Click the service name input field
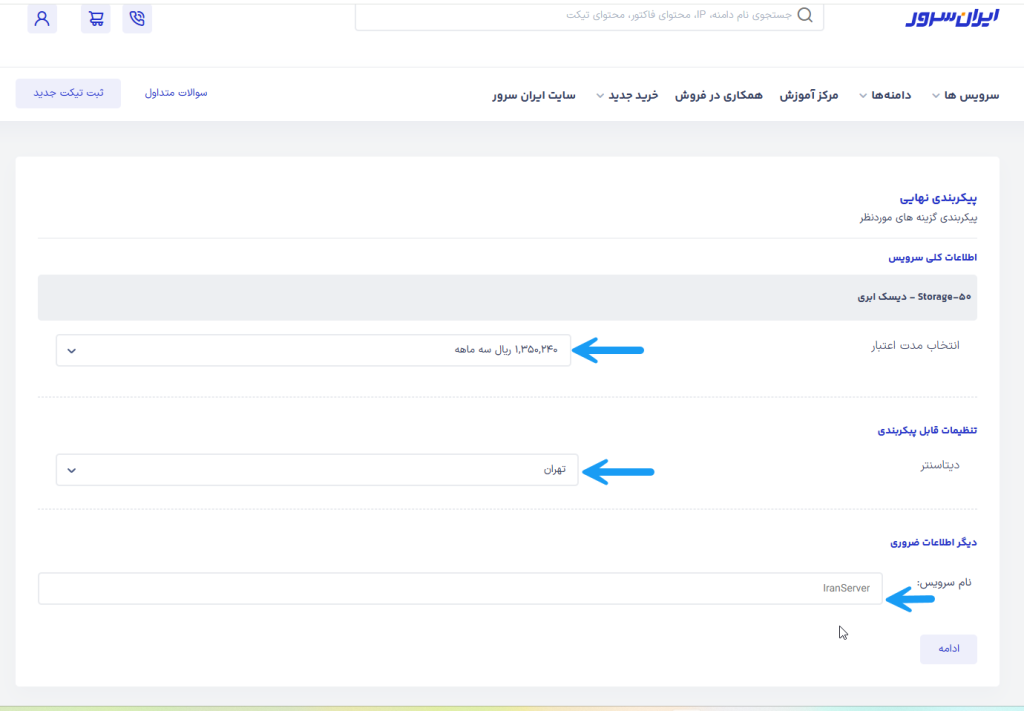 pyautogui.click(x=460, y=588)
